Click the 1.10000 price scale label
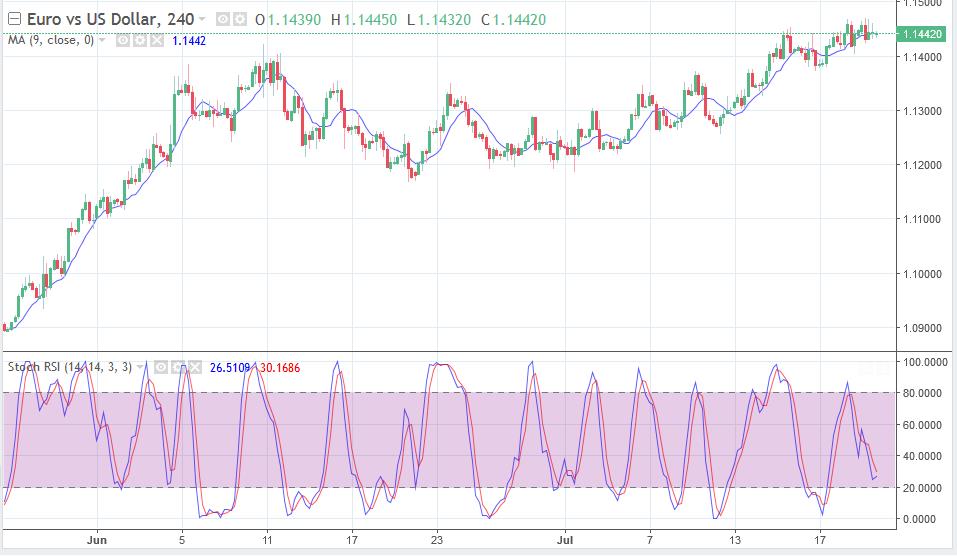 (922, 274)
